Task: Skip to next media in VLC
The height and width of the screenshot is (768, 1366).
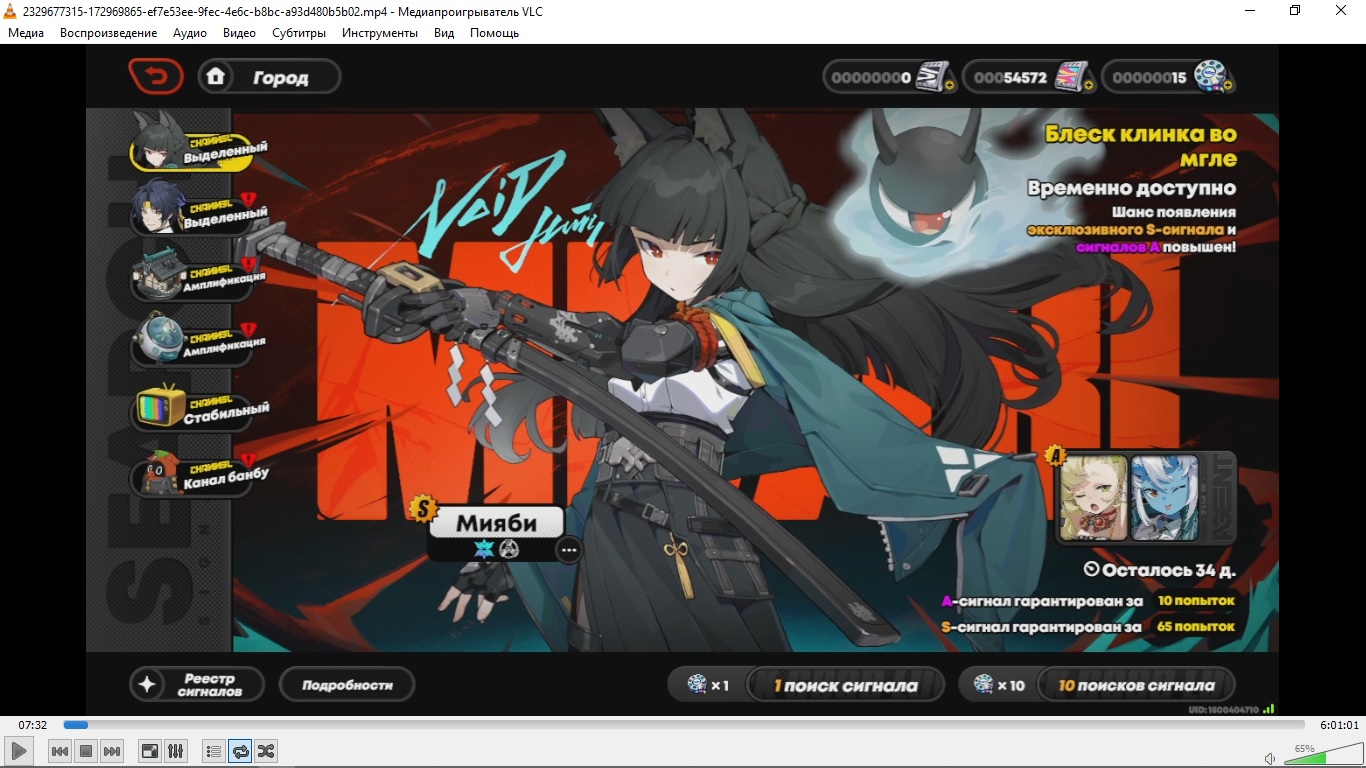Action: 112,751
